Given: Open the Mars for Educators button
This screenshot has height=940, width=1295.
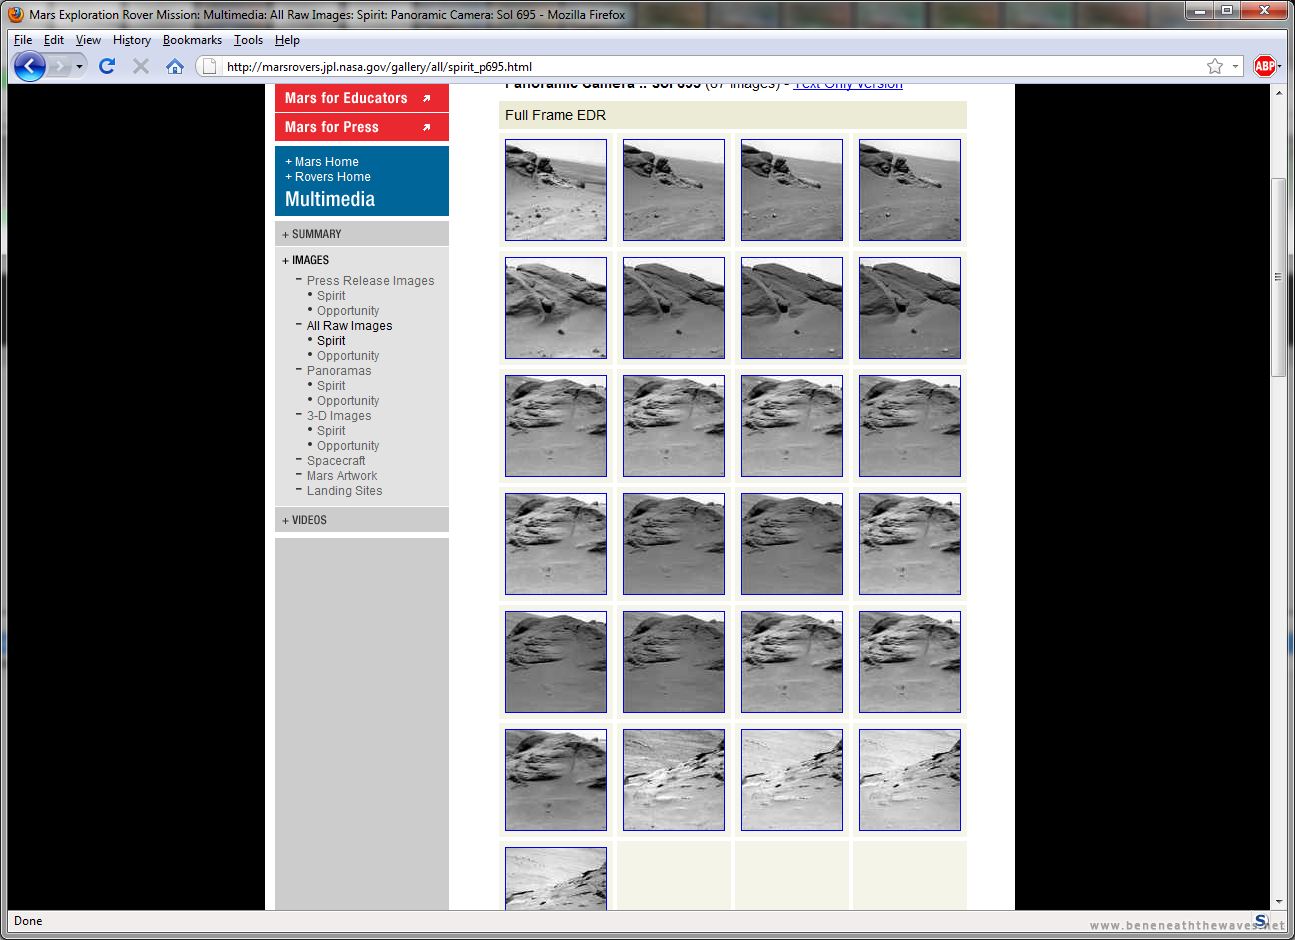Looking at the screenshot, I should point(362,98).
